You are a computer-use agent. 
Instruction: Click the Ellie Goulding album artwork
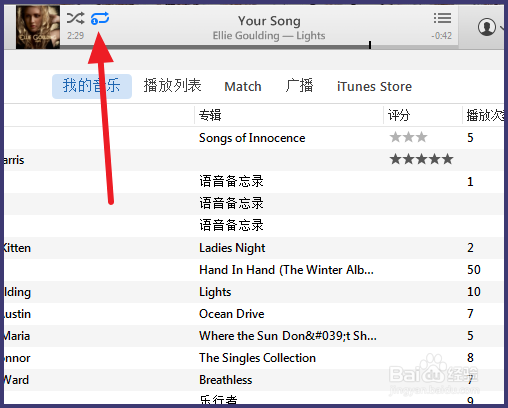pyautogui.click(x=38, y=27)
